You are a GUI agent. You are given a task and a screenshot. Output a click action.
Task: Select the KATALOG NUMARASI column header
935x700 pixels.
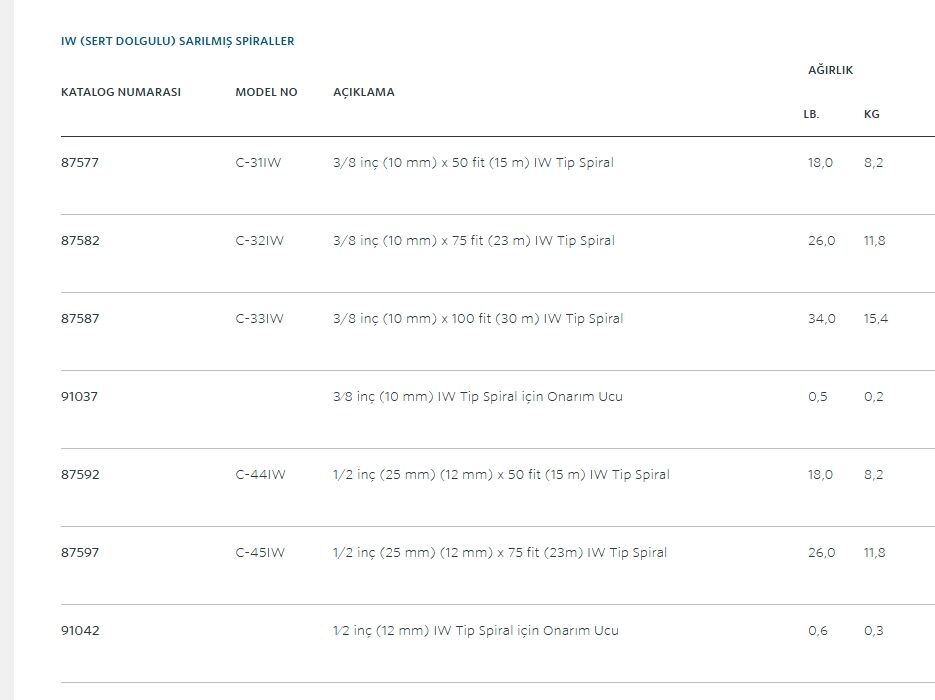pos(120,92)
